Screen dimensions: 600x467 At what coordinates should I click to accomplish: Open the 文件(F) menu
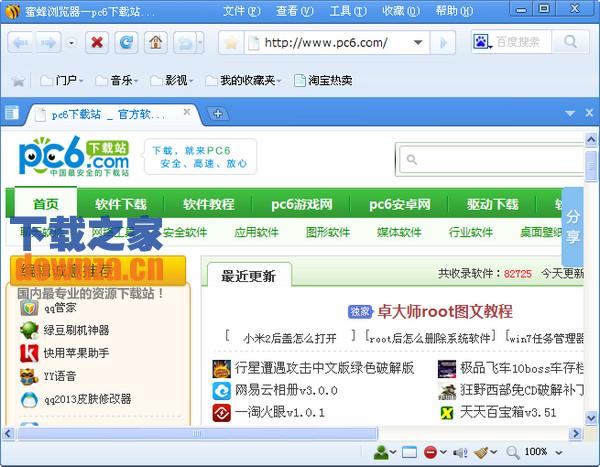[x=241, y=11]
